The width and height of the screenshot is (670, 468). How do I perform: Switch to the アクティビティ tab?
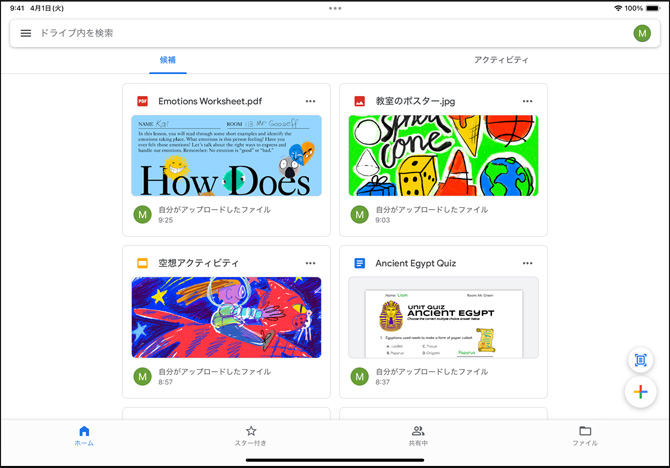click(x=501, y=60)
